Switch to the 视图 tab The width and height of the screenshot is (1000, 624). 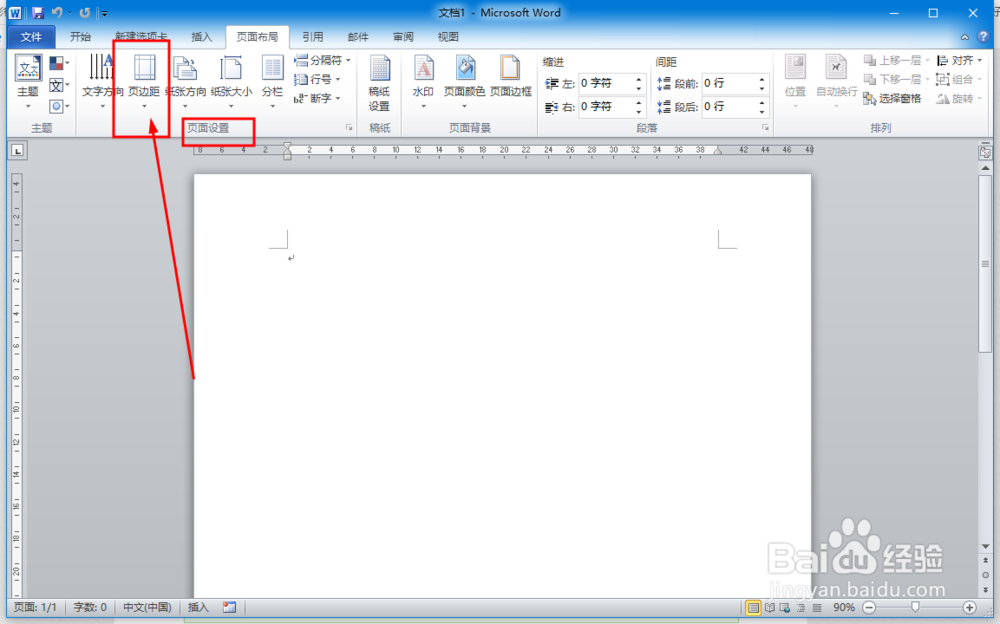[x=448, y=37]
